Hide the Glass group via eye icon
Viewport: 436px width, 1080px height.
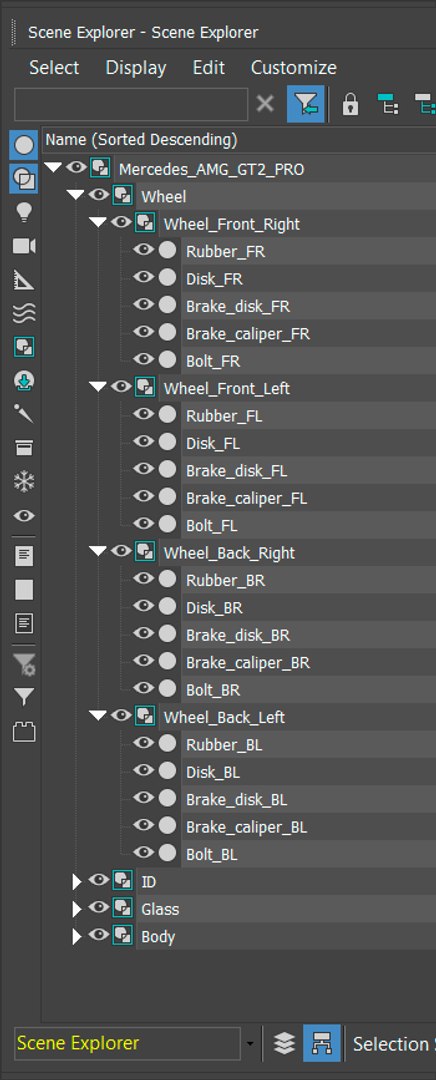[99, 908]
